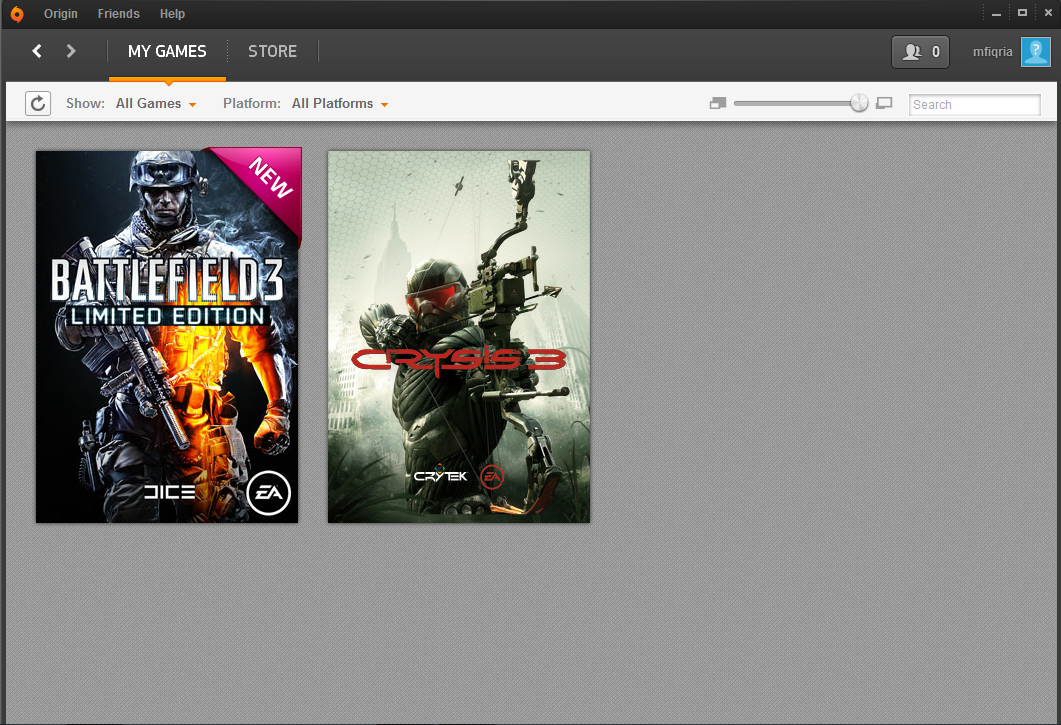Open the Origin menu
1061x725 pixels.
[61, 14]
